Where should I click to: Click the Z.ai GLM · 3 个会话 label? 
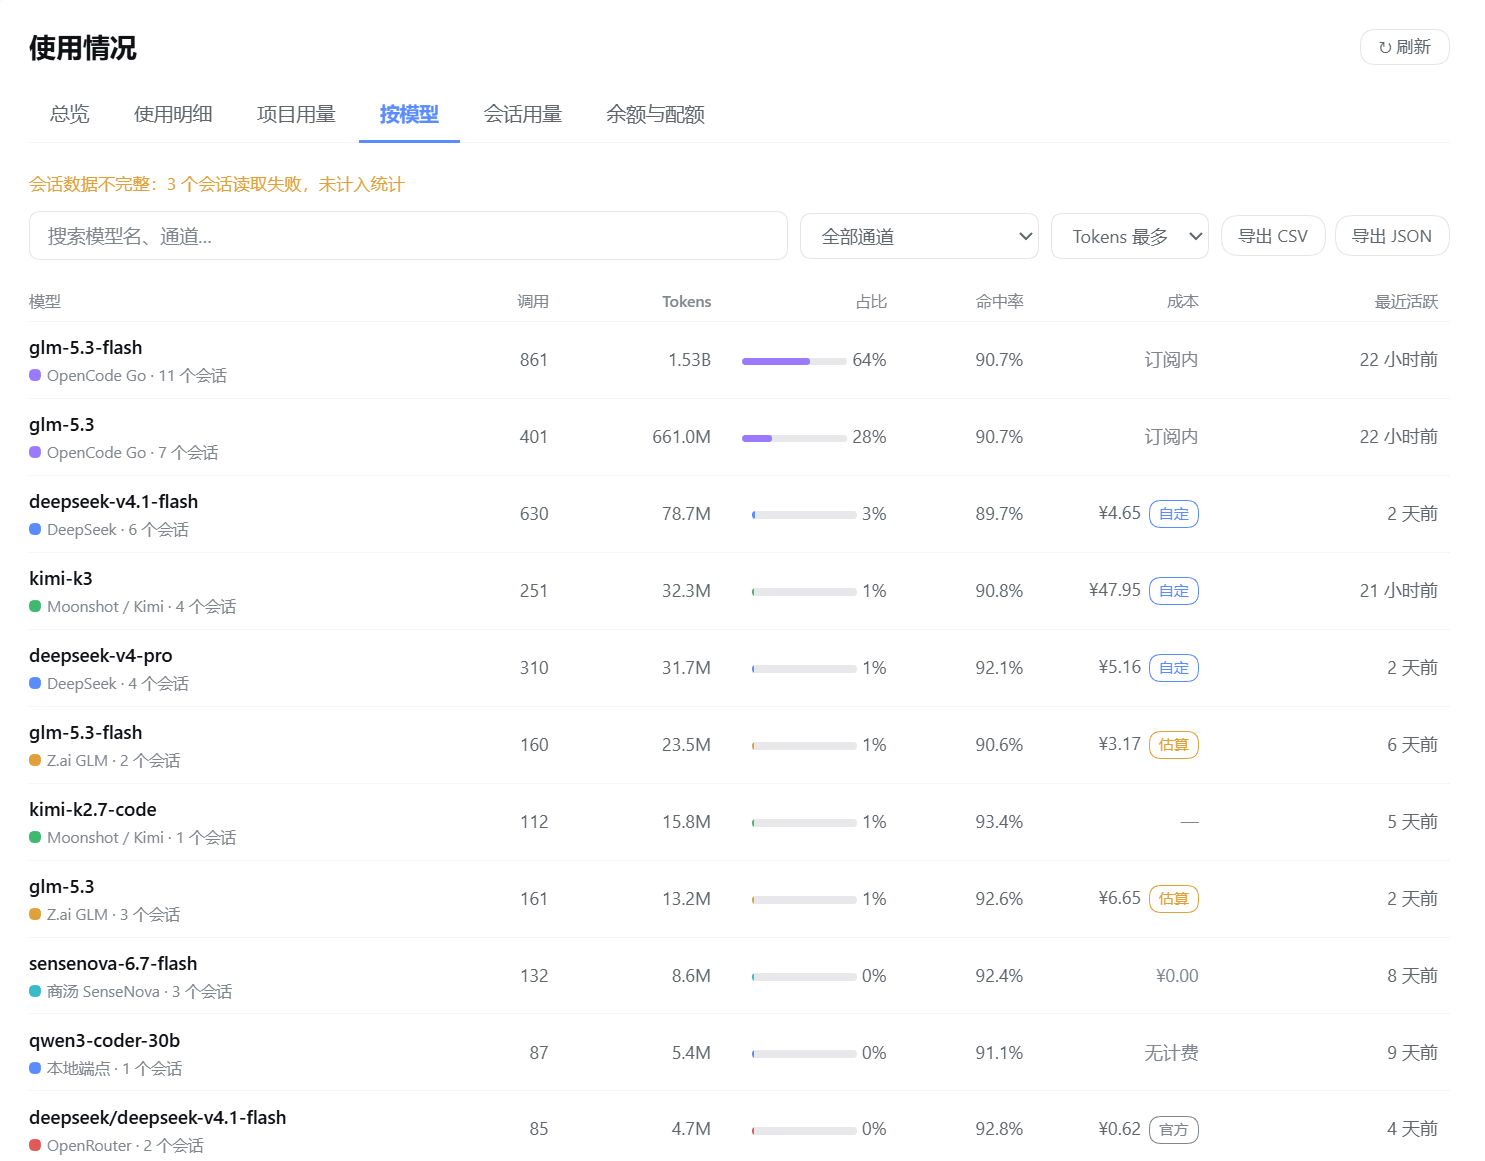pos(113,915)
